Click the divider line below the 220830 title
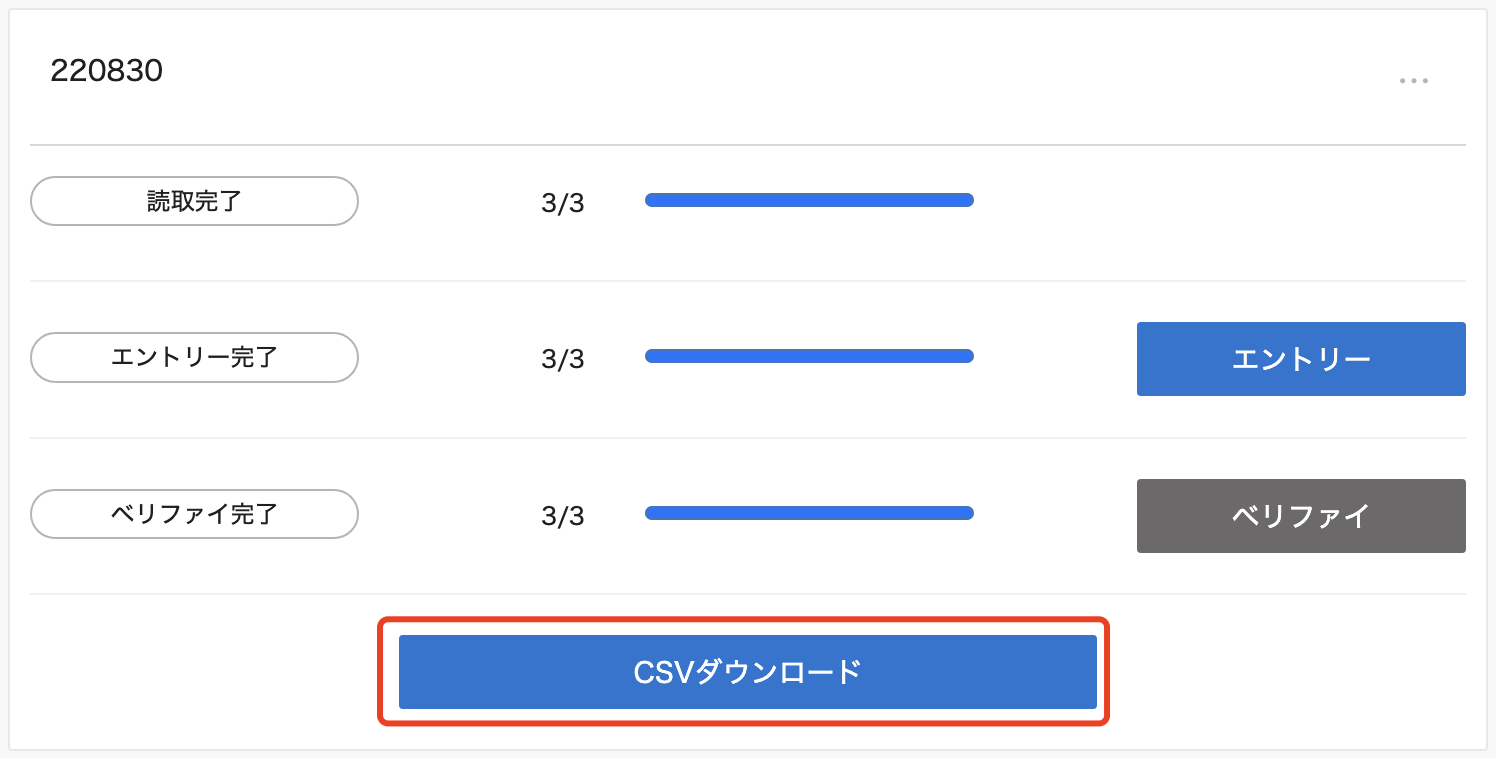Viewport: 1496px width, 758px height. point(747,145)
